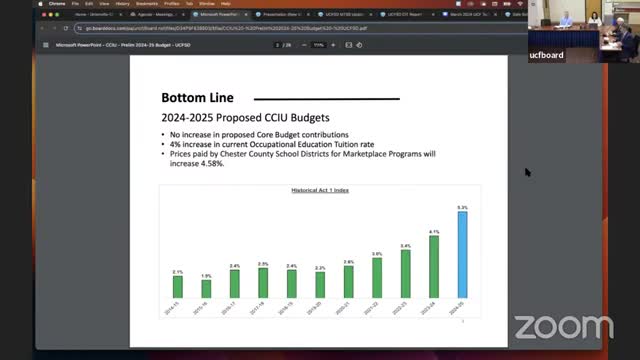640x360 pixels.
Task: Click the 'No increase in proposed Core Budget' bullet
Action: click(x=259, y=135)
